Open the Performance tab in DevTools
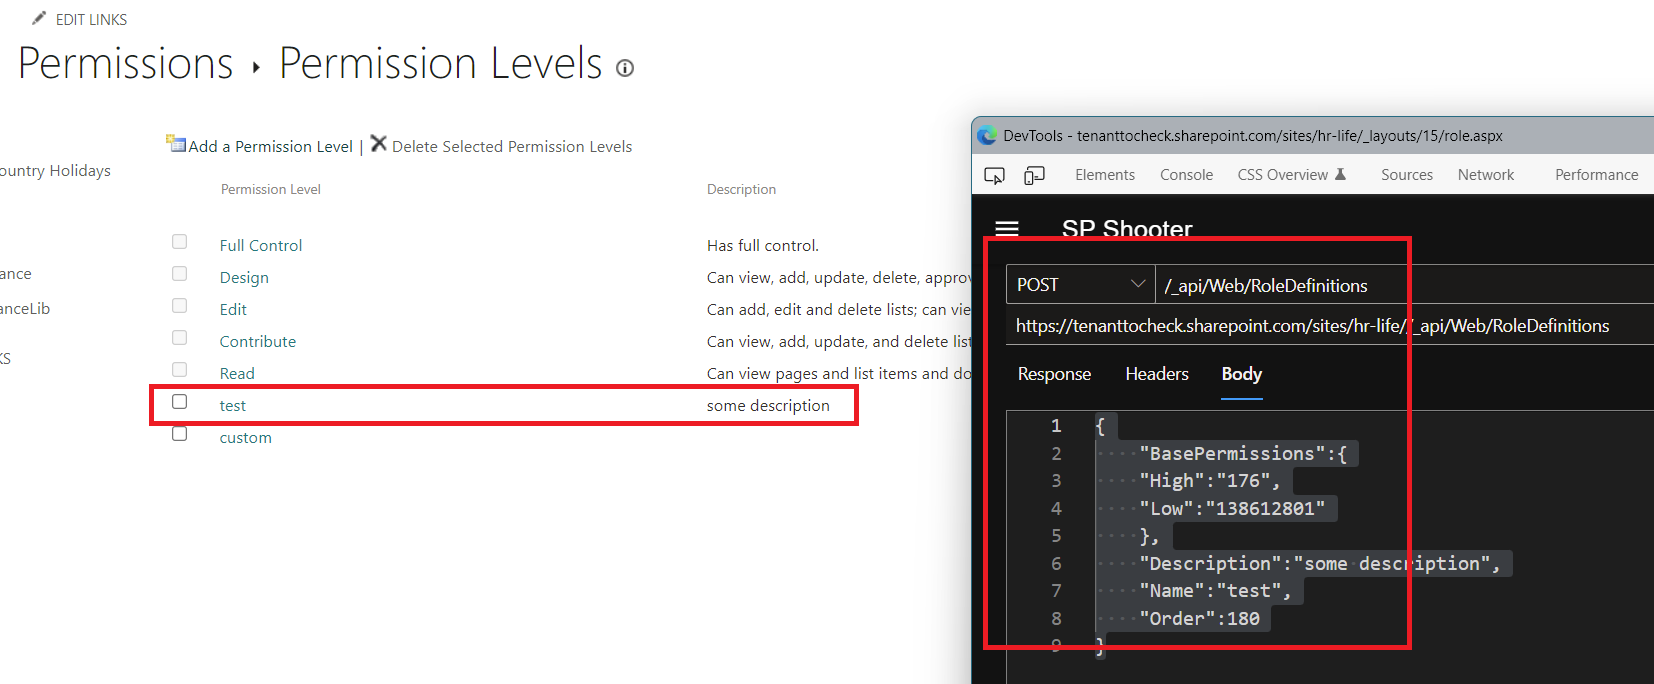Image resolution: width=1654 pixels, height=684 pixels. 1597,175
